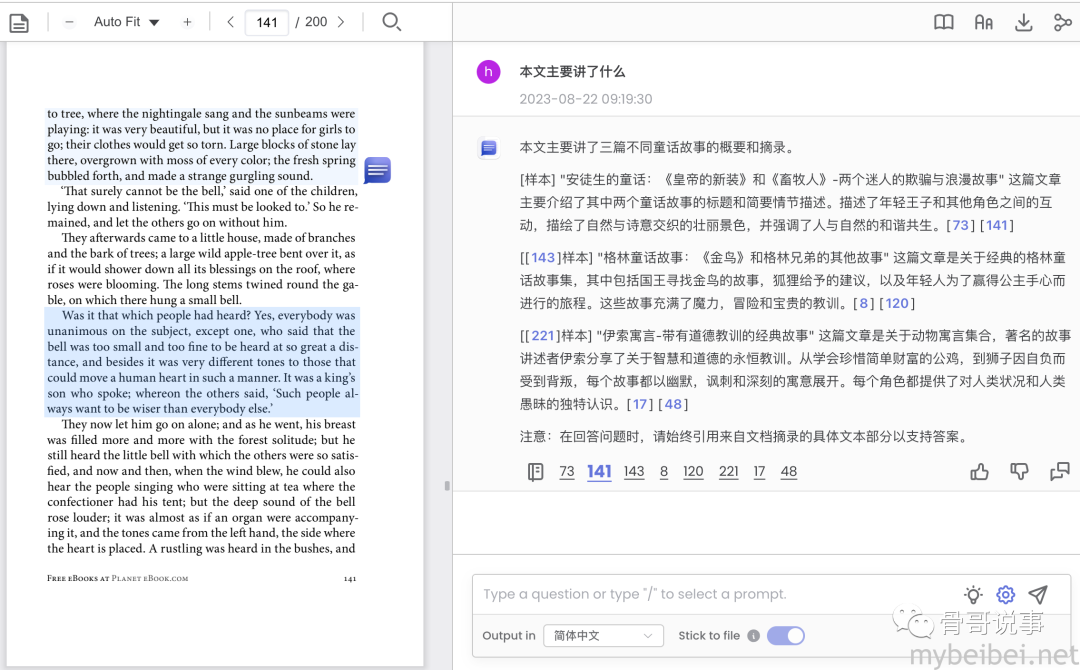Open the document sidebar icon
The width and height of the screenshot is (1080, 670).
(19, 23)
